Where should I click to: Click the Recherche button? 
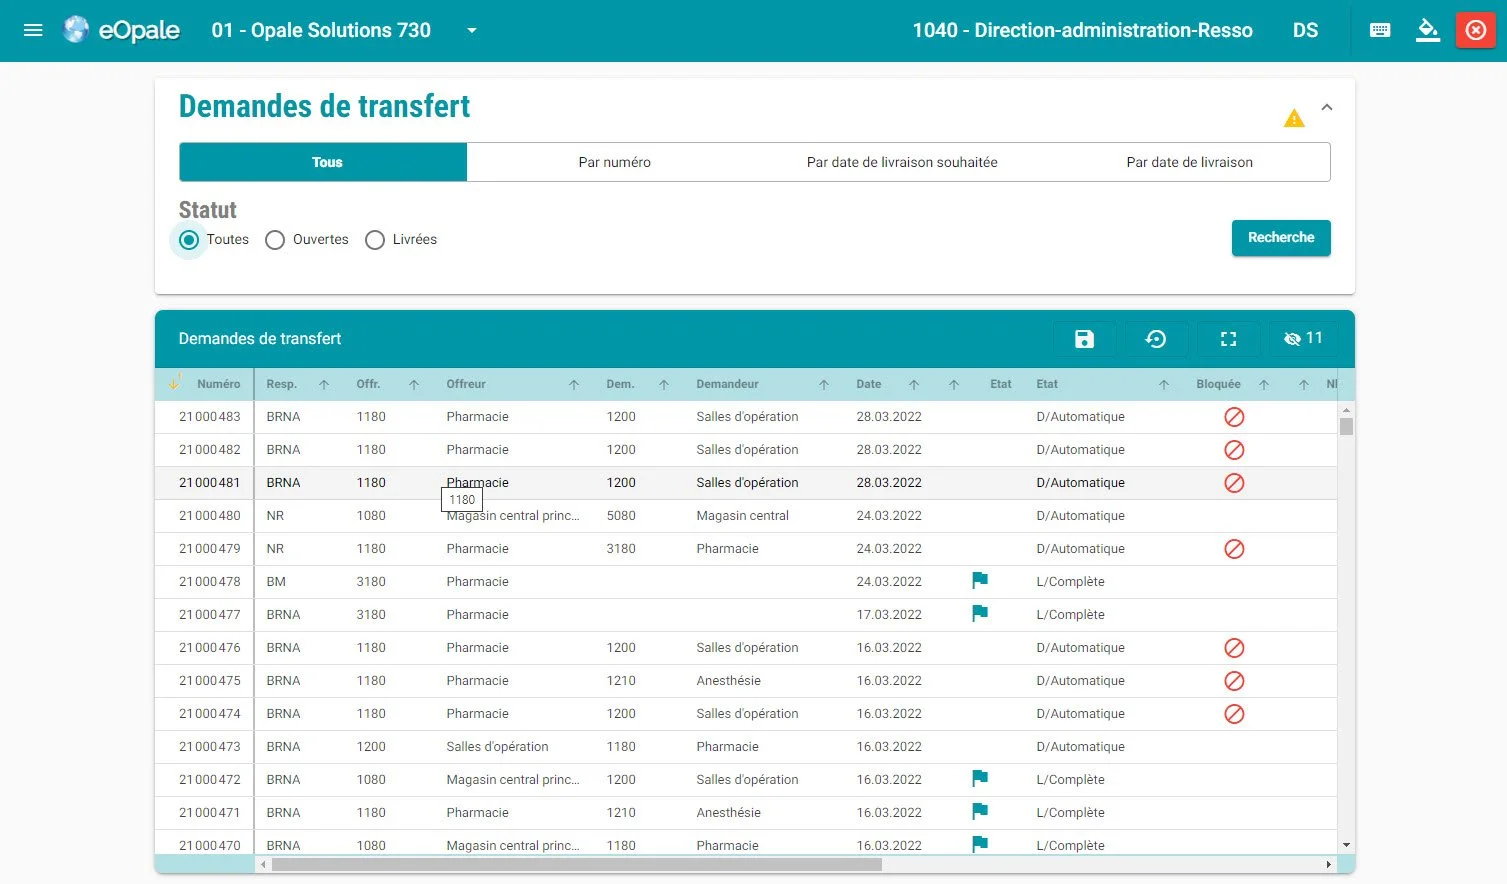(x=1281, y=238)
